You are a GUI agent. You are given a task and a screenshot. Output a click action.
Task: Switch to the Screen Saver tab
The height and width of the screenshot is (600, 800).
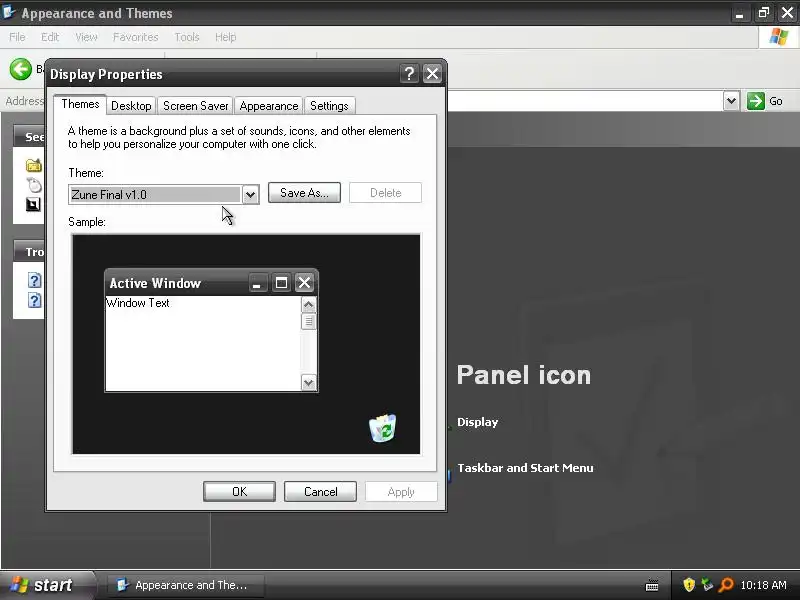point(195,106)
